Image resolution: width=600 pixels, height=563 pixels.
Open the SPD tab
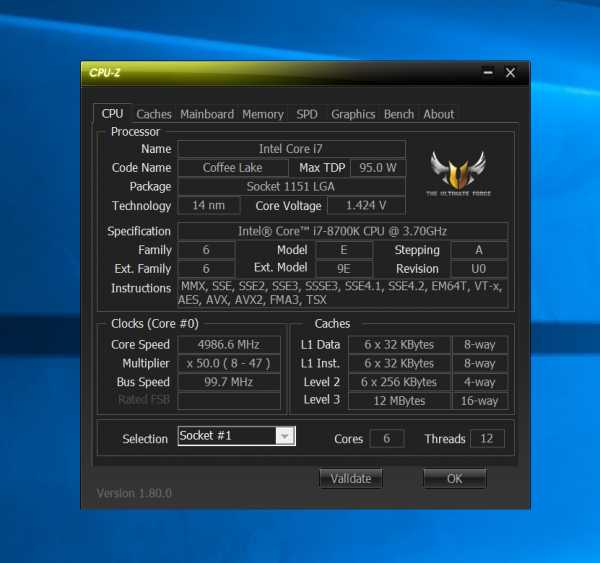(x=307, y=114)
